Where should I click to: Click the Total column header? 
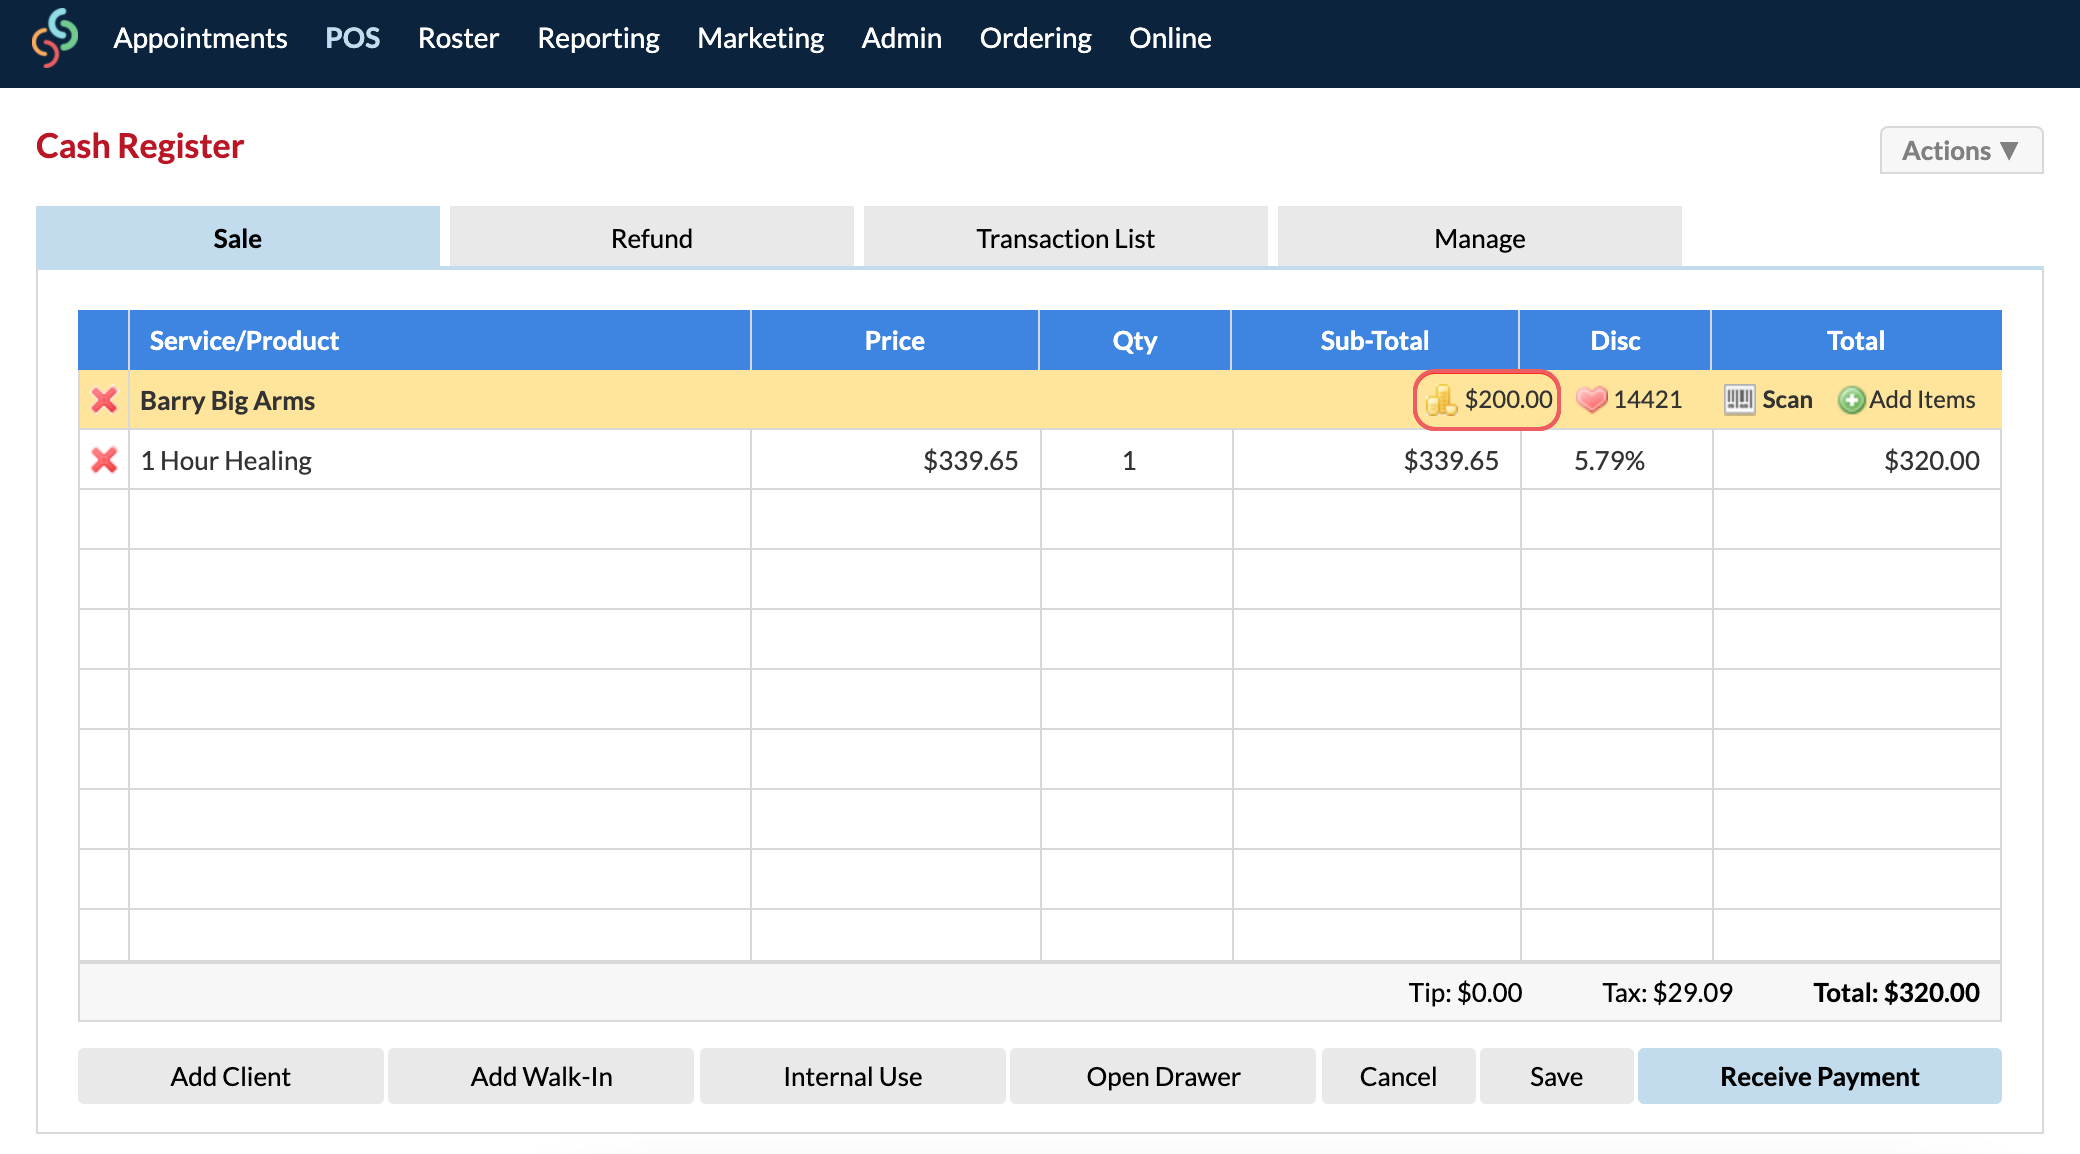tap(1856, 340)
